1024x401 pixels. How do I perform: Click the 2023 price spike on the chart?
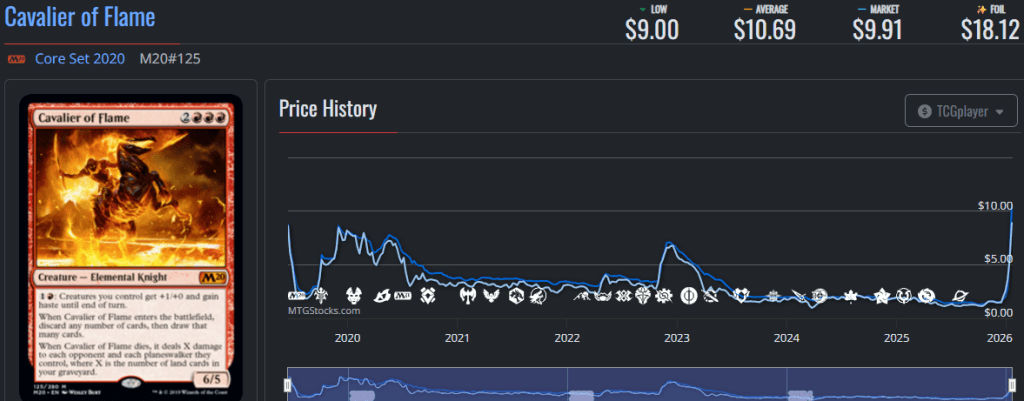(x=667, y=244)
